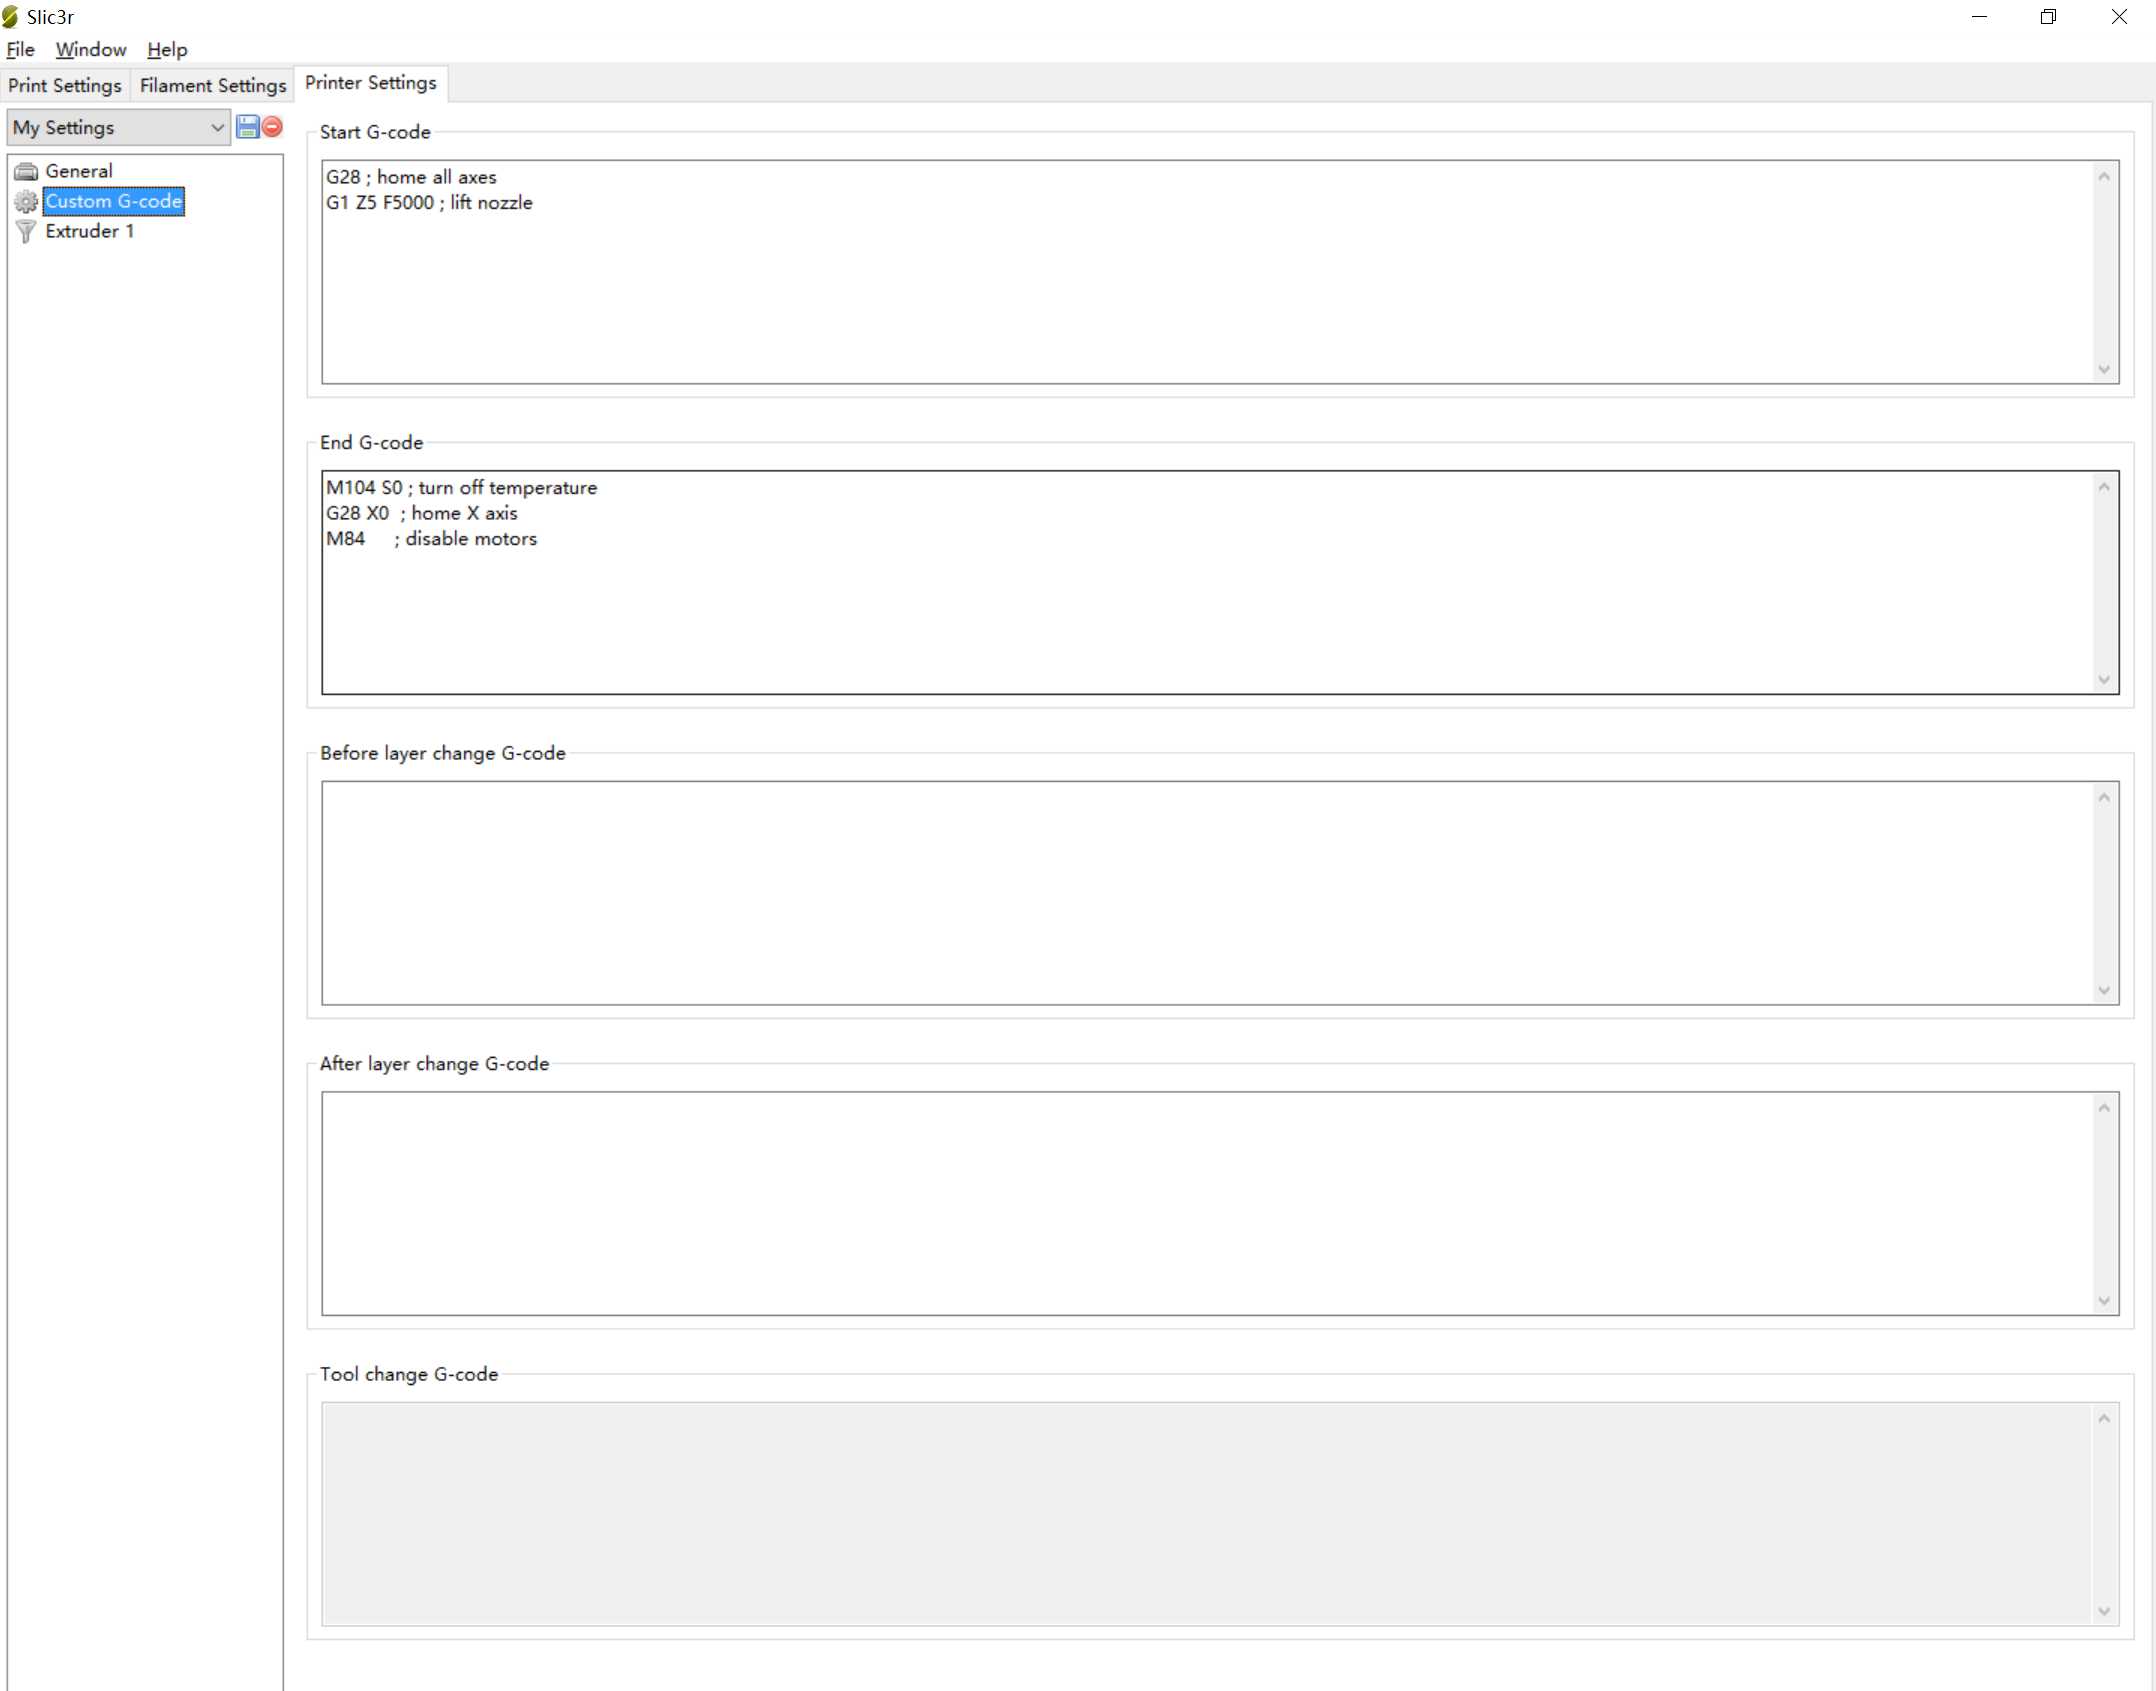This screenshot has width=2156, height=1691.
Task: Click the disabled Tool change G-code box
Action: pos(1220,1514)
